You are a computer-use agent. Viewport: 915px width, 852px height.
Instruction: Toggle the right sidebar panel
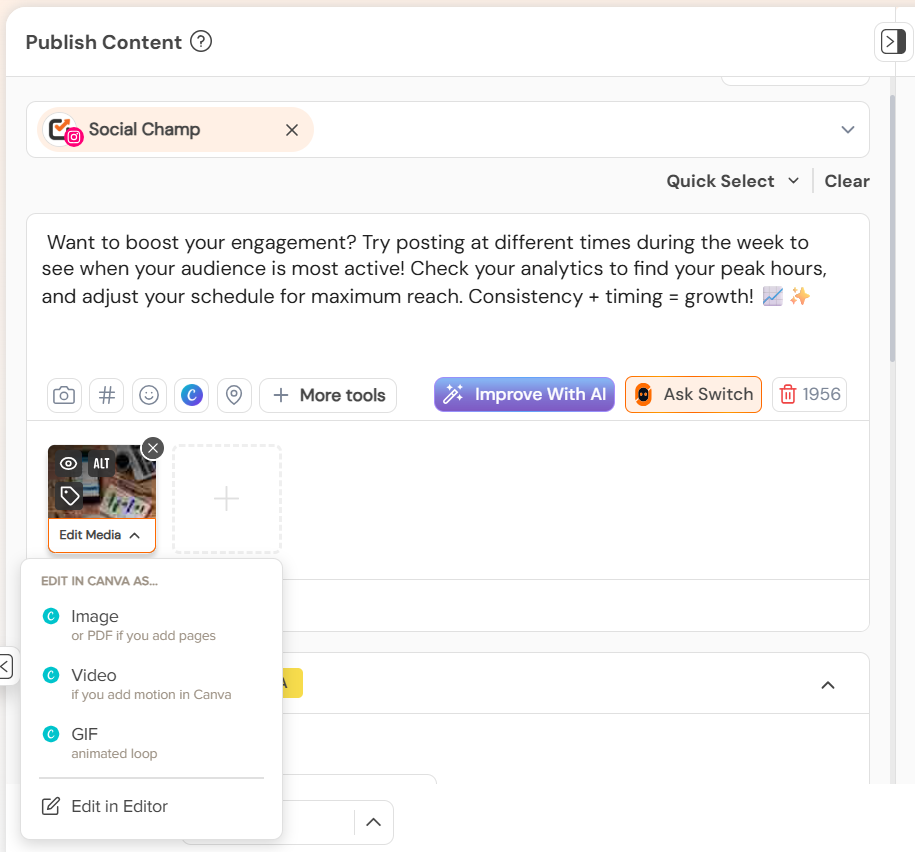(893, 41)
